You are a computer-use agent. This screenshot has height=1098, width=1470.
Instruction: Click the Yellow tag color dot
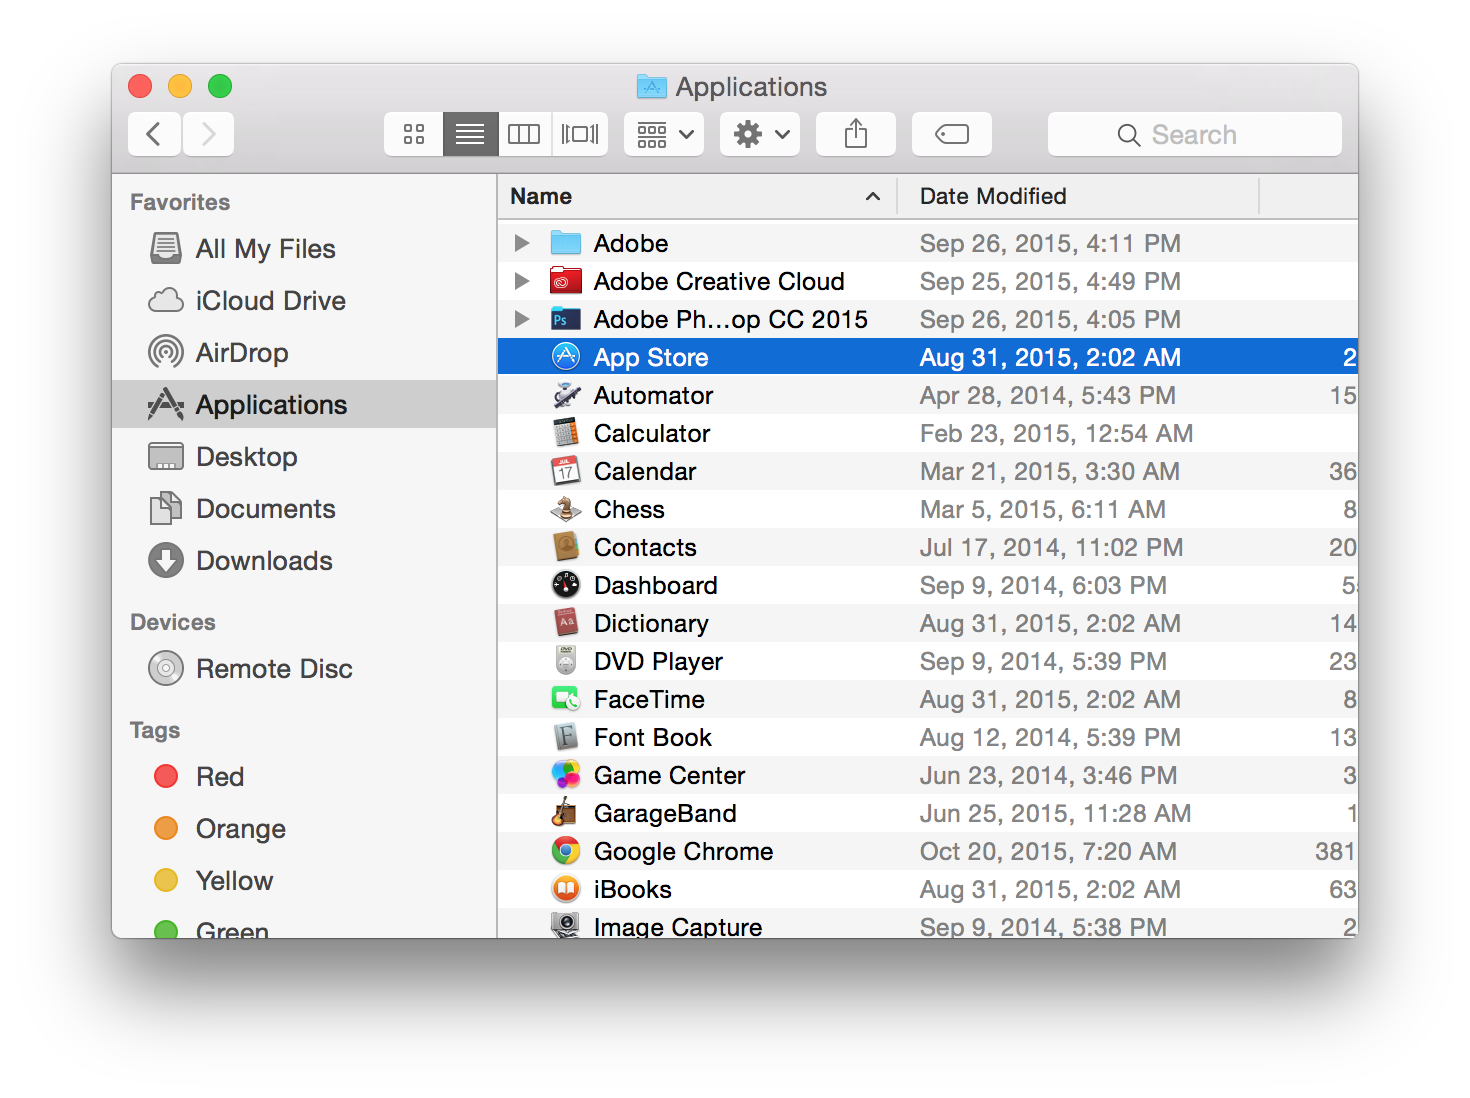point(166,880)
